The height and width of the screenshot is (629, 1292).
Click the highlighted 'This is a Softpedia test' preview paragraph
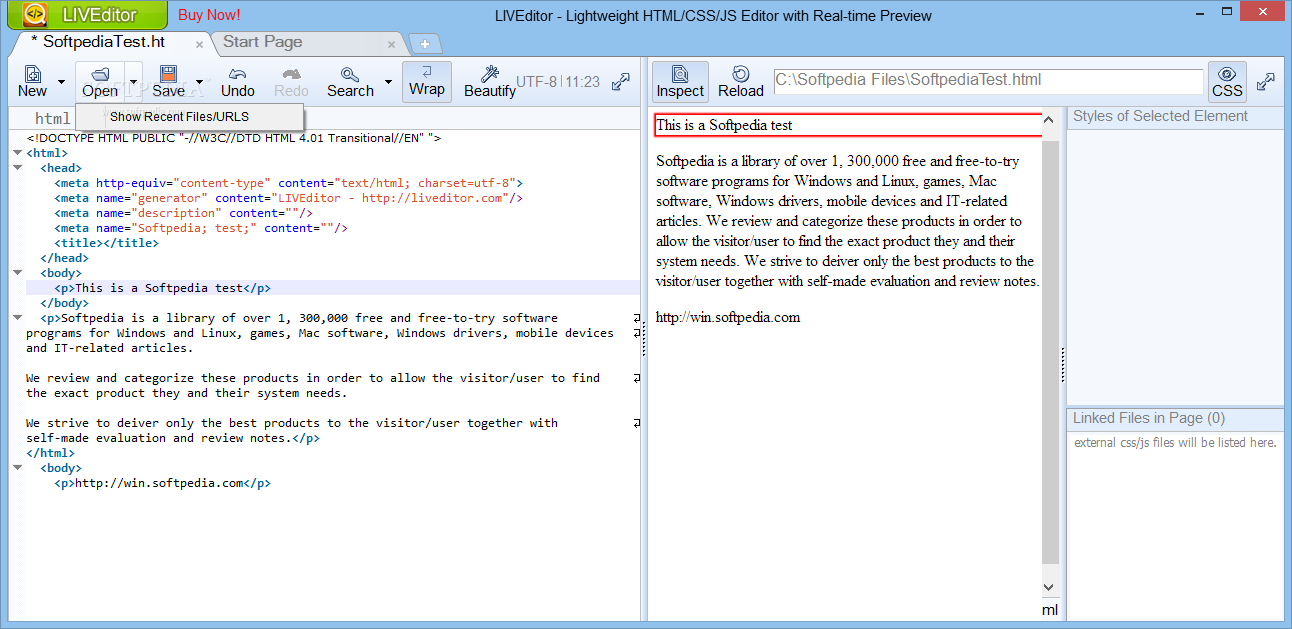848,125
